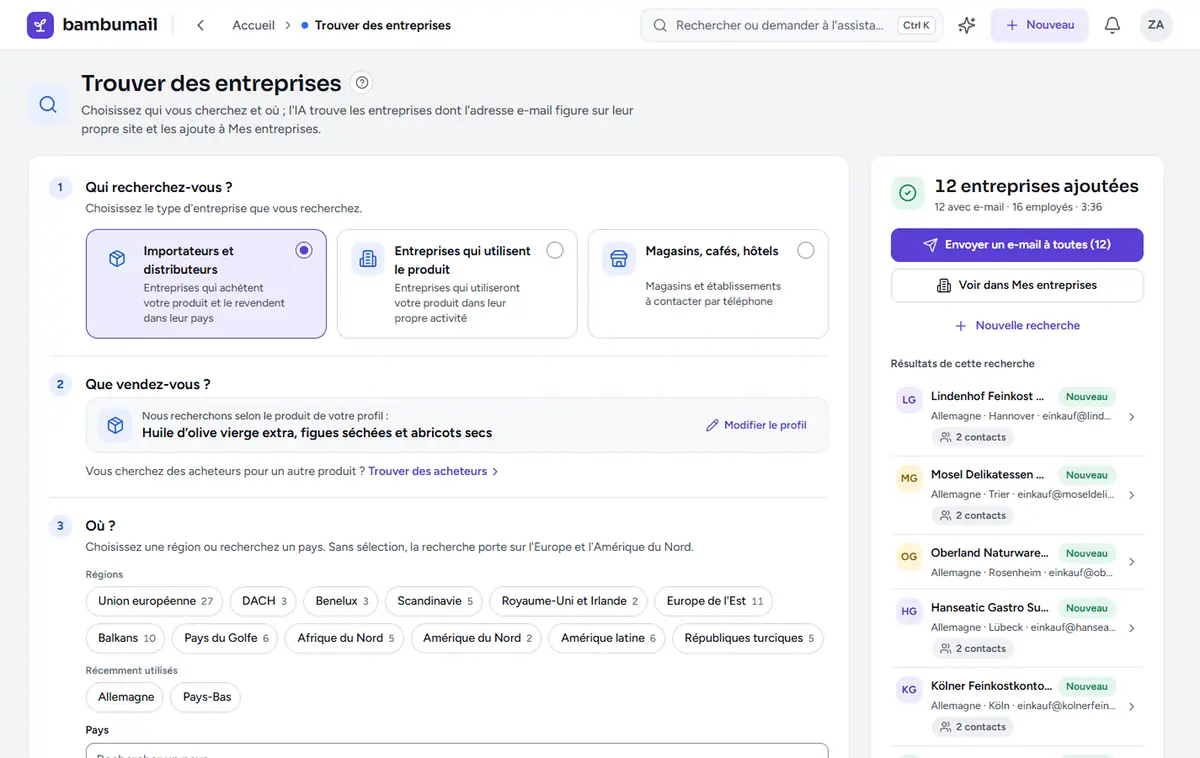
Task: Click the Importateurs et distributeurs box icon
Action: [x=117, y=259]
